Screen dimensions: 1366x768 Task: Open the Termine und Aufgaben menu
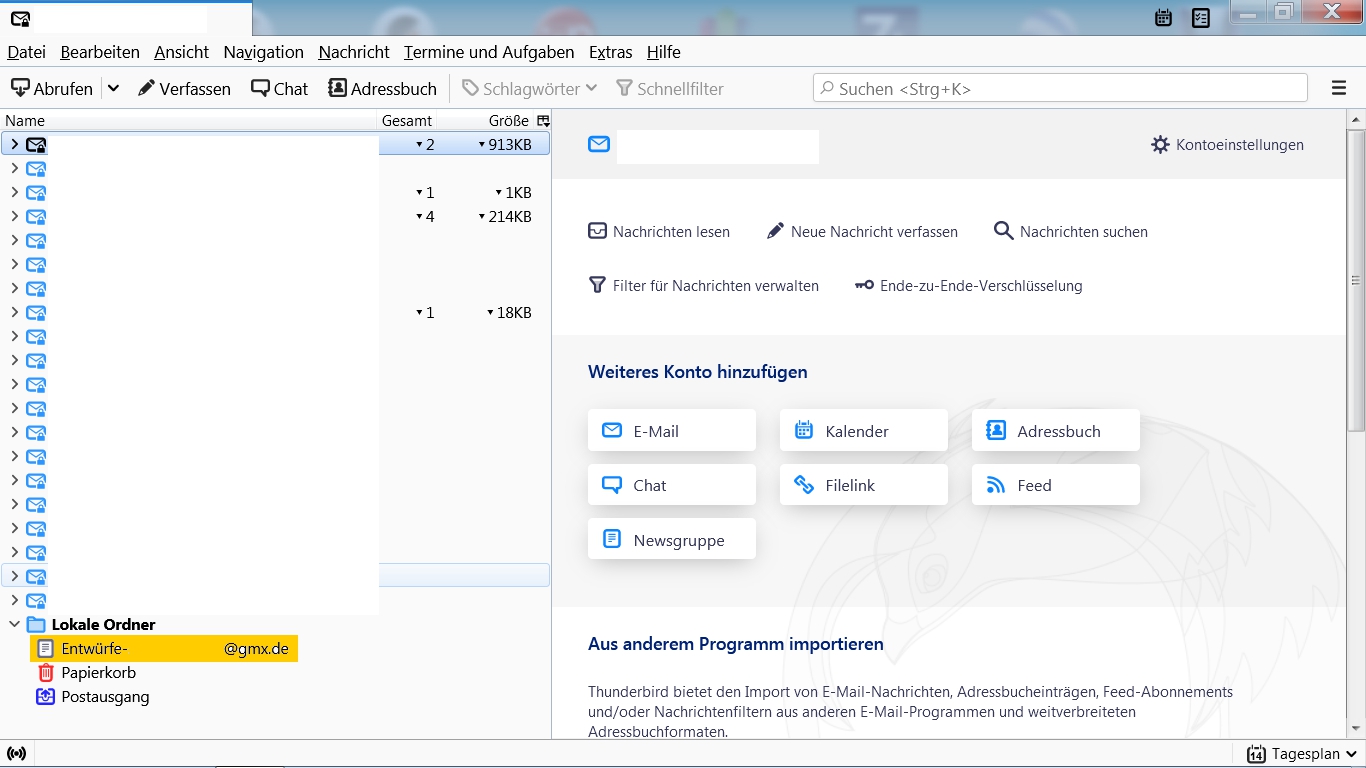coord(489,52)
